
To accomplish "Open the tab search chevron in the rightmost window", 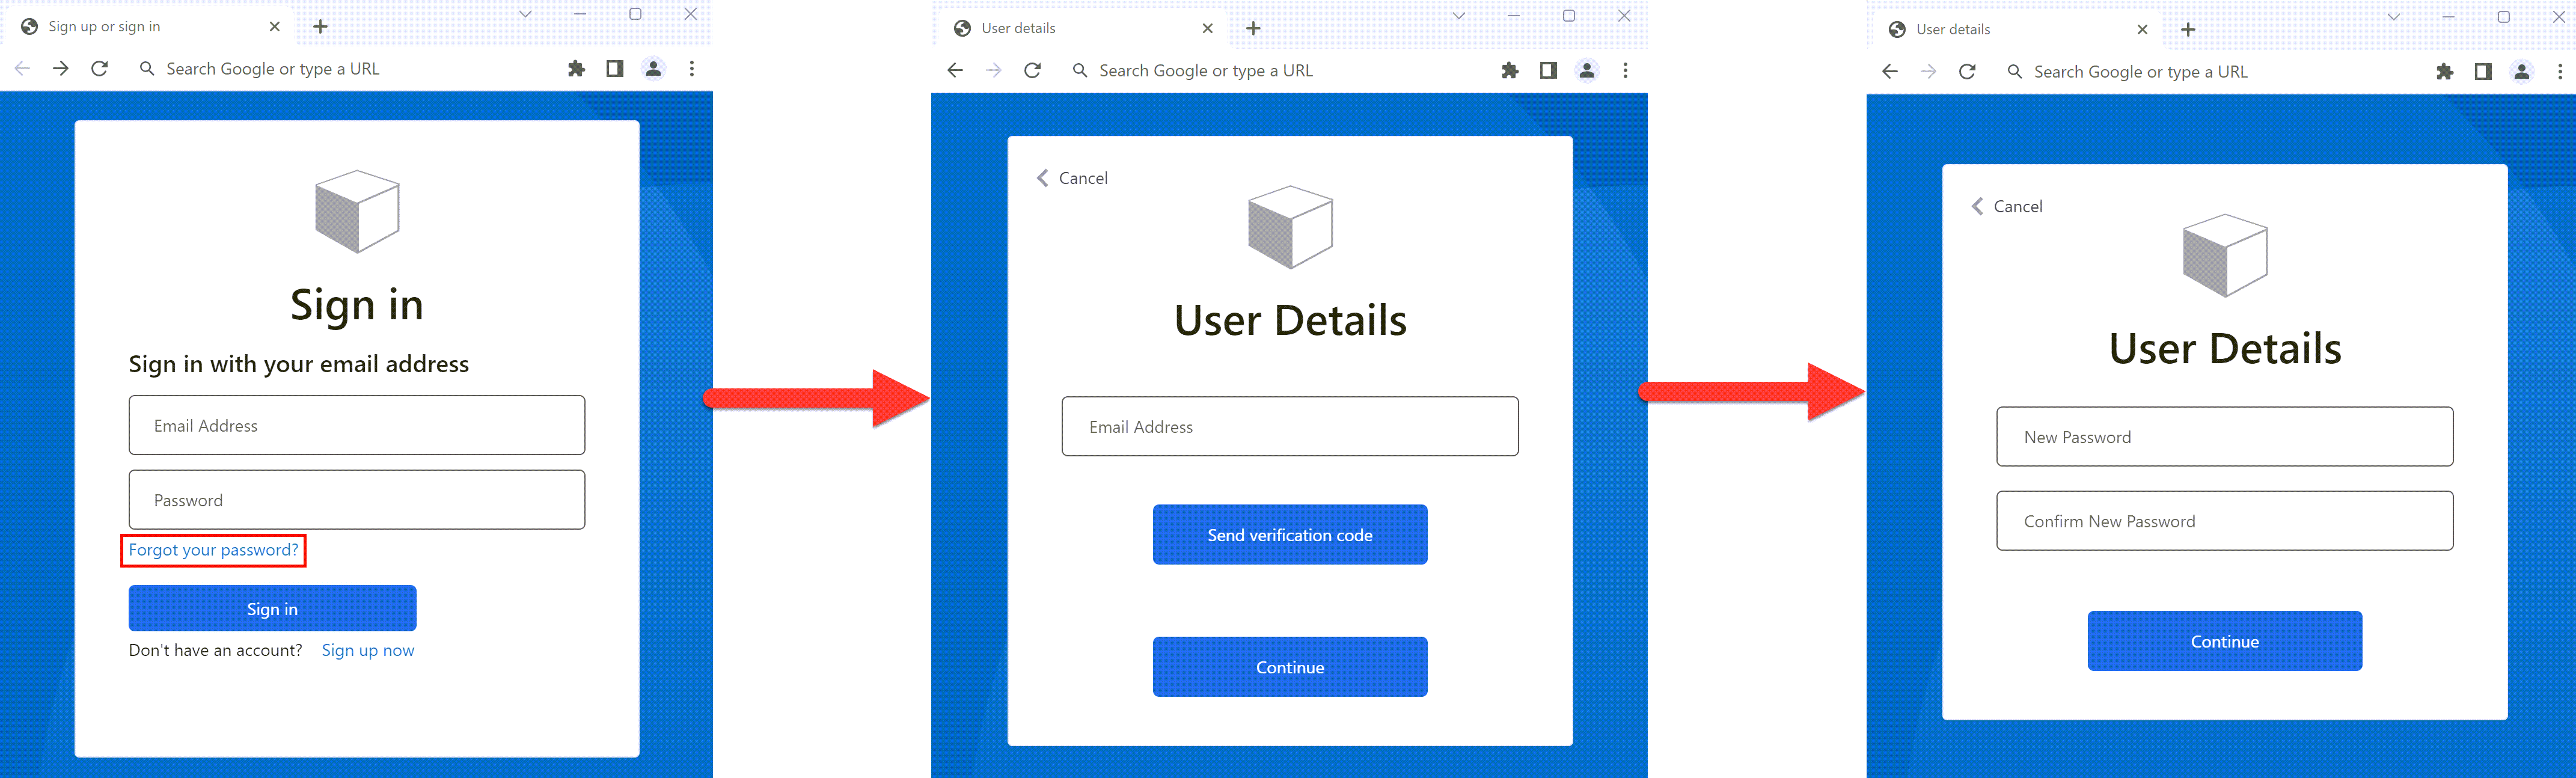I will click(x=2394, y=17).
